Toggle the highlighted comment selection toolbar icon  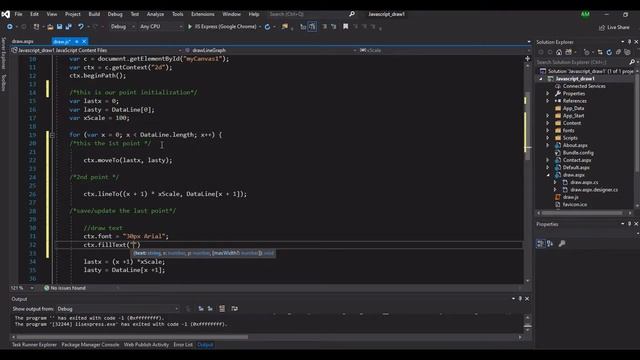[x=312, y=27]
